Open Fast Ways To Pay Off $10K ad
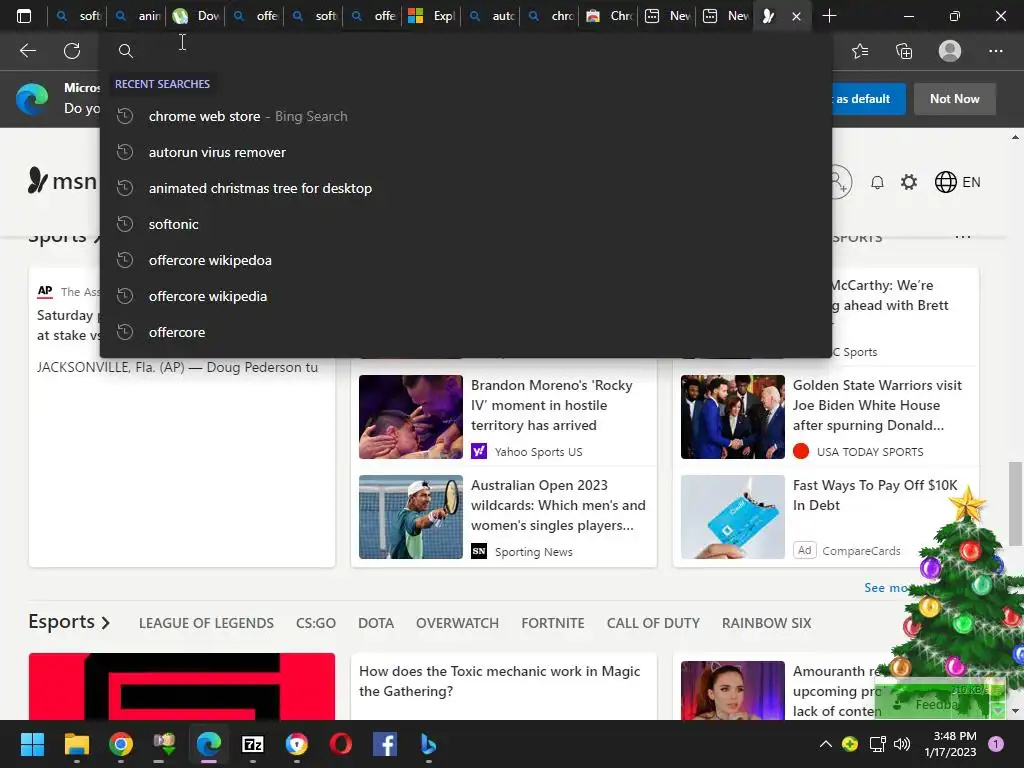The image size is (1024, 768). tap(875, 495)
